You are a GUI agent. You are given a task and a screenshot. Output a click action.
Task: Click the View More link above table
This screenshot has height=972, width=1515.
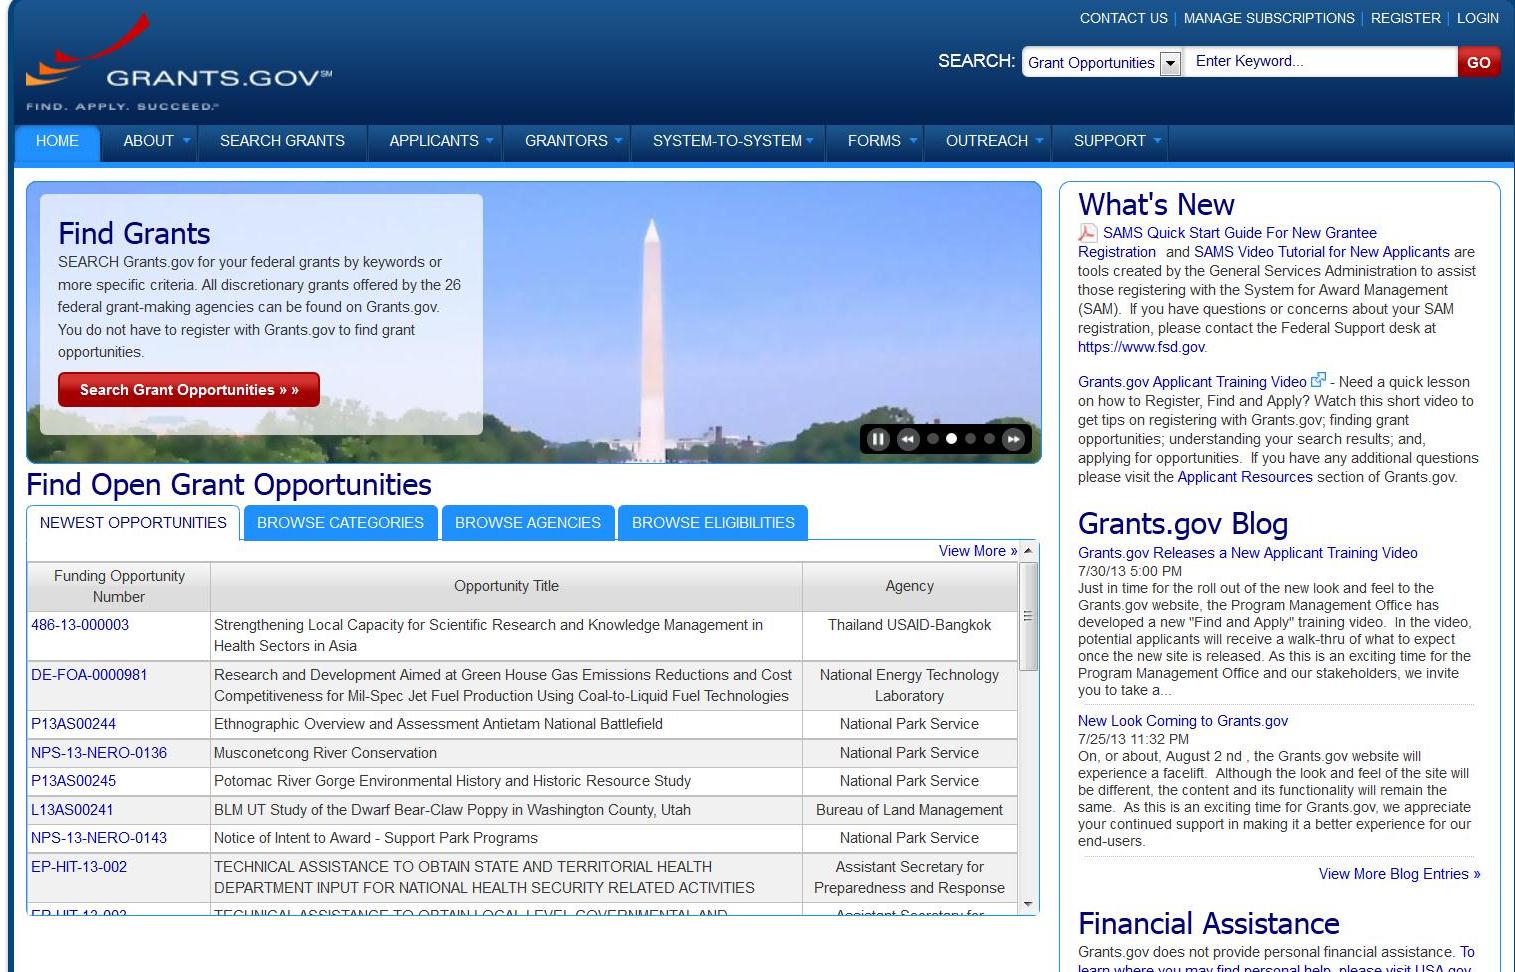pos(977,551)
